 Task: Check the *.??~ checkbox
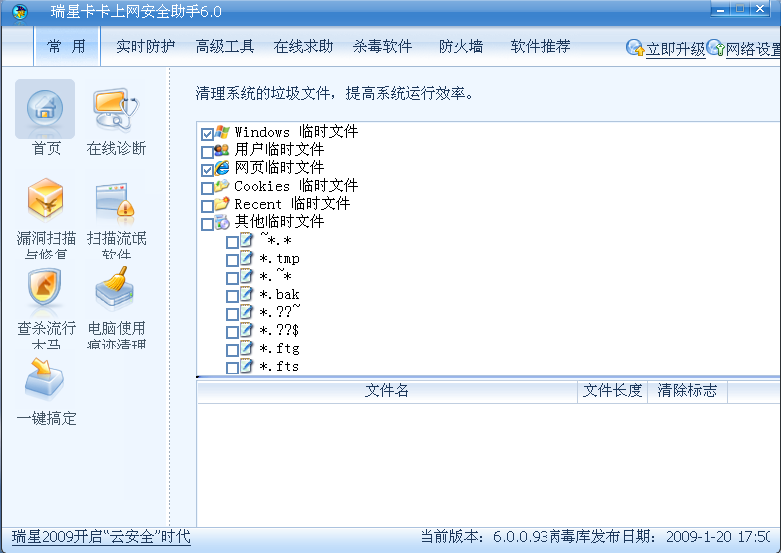232,314
